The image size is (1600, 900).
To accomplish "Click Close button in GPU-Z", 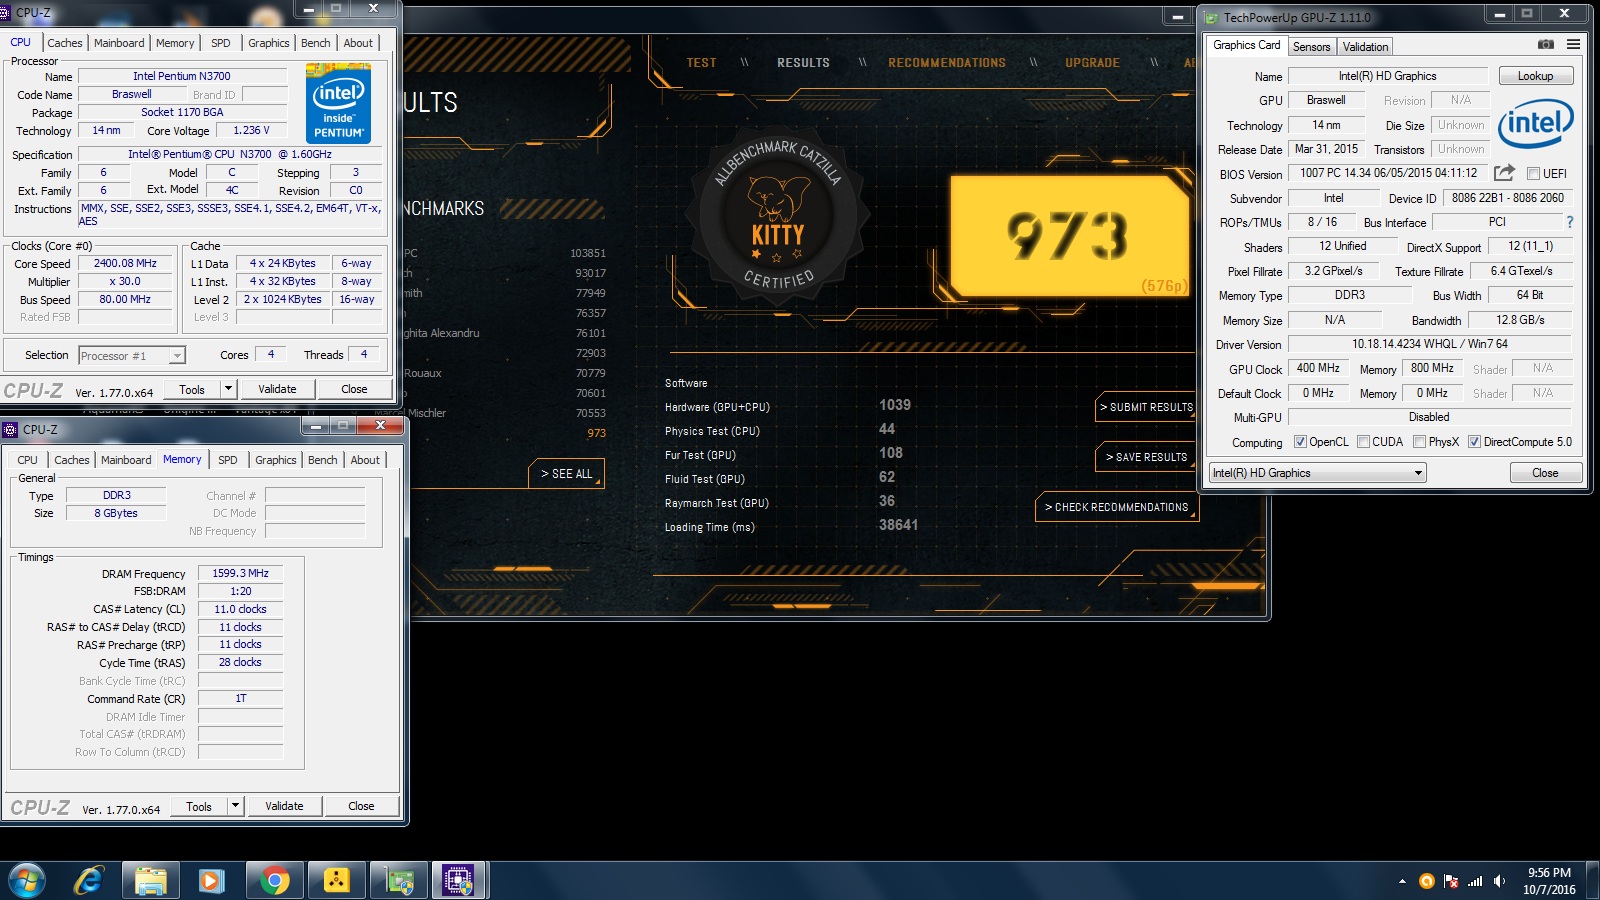I will pos(1545,473).
